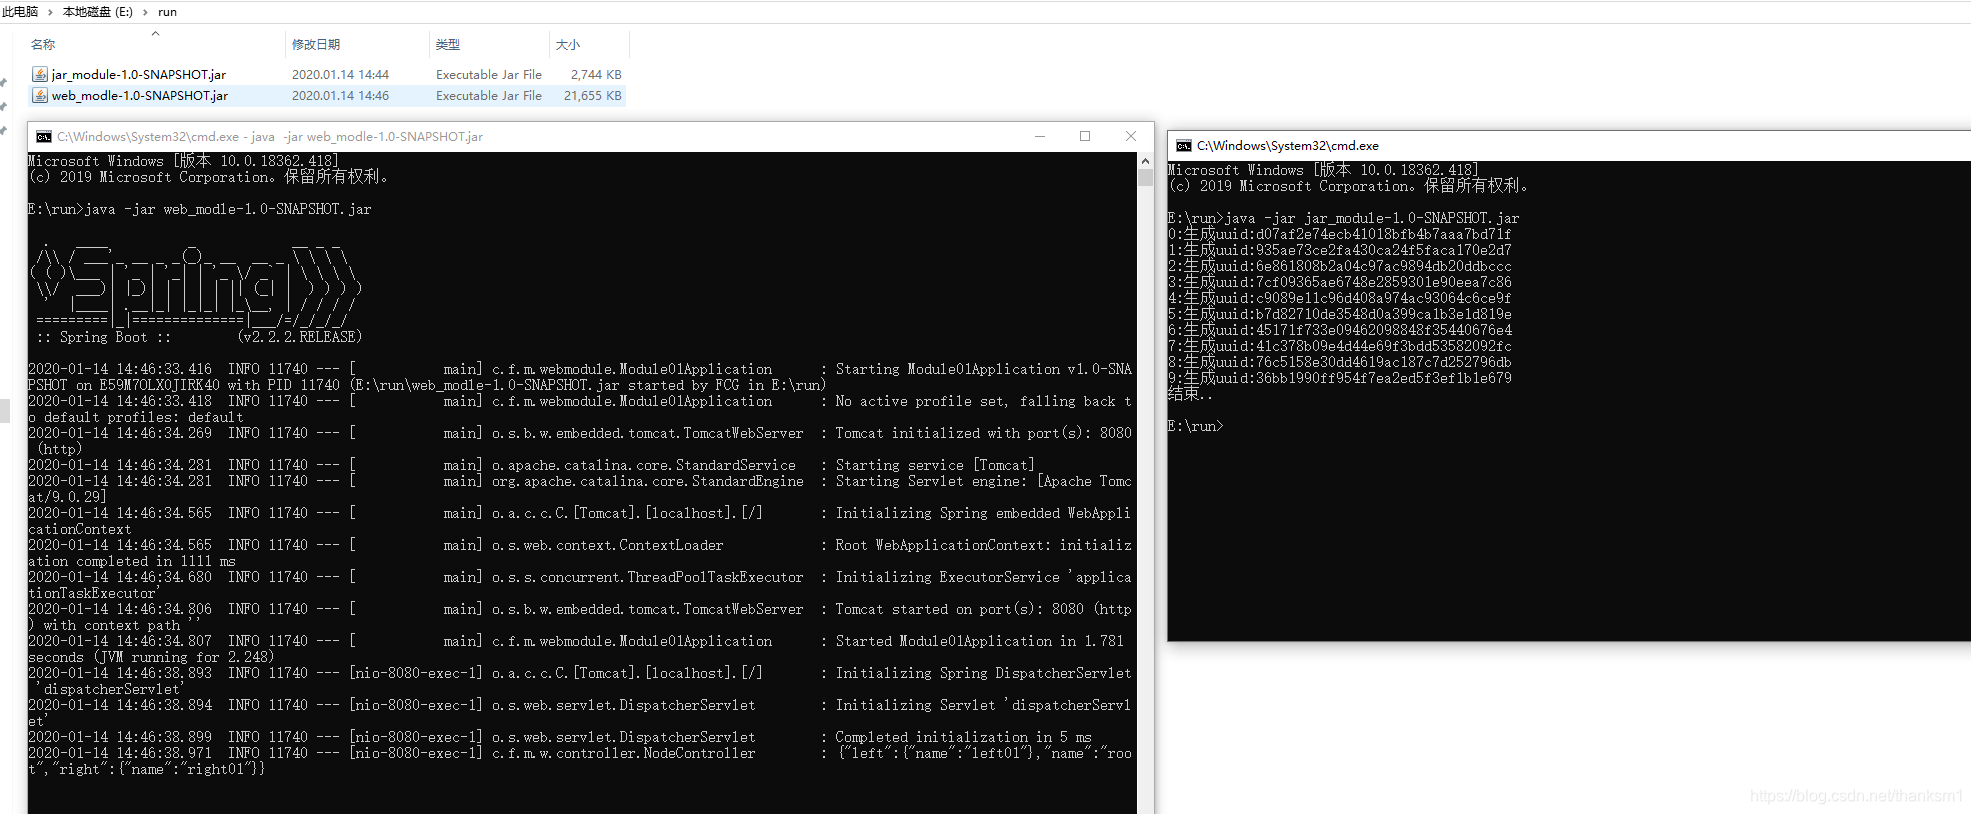Maximize the web_modle cmd window
Screen dimensions: 1971x814
coord(1085,137)
